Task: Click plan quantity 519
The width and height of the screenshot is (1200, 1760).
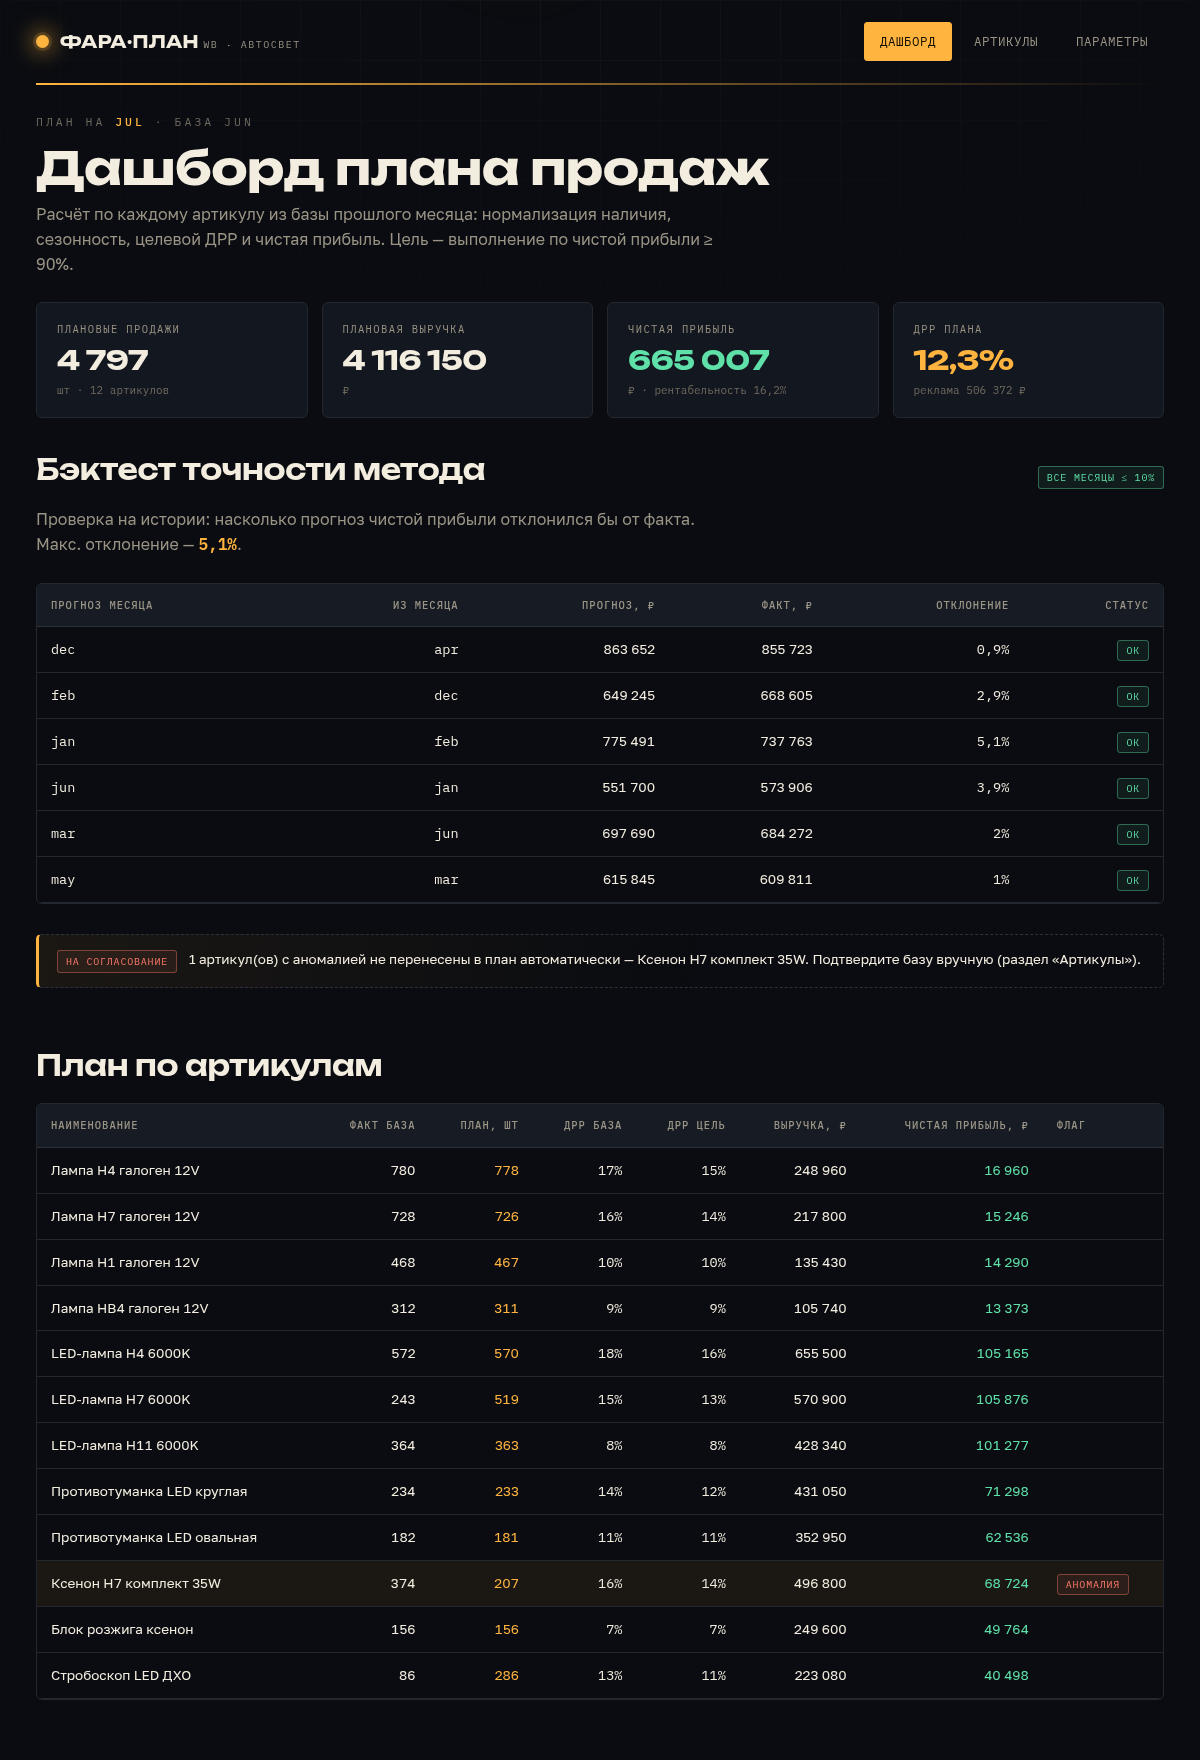Action: pos(507,1400)
